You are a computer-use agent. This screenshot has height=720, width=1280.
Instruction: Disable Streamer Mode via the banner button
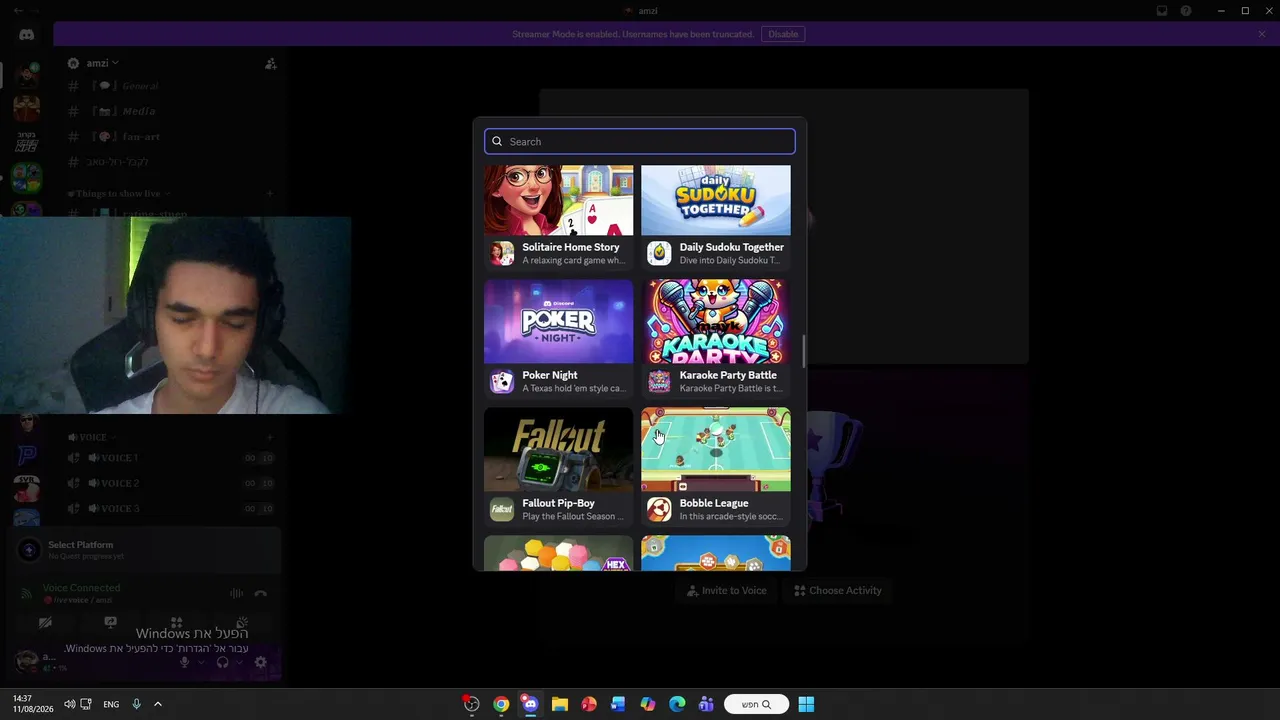click(x=783, y=34)
